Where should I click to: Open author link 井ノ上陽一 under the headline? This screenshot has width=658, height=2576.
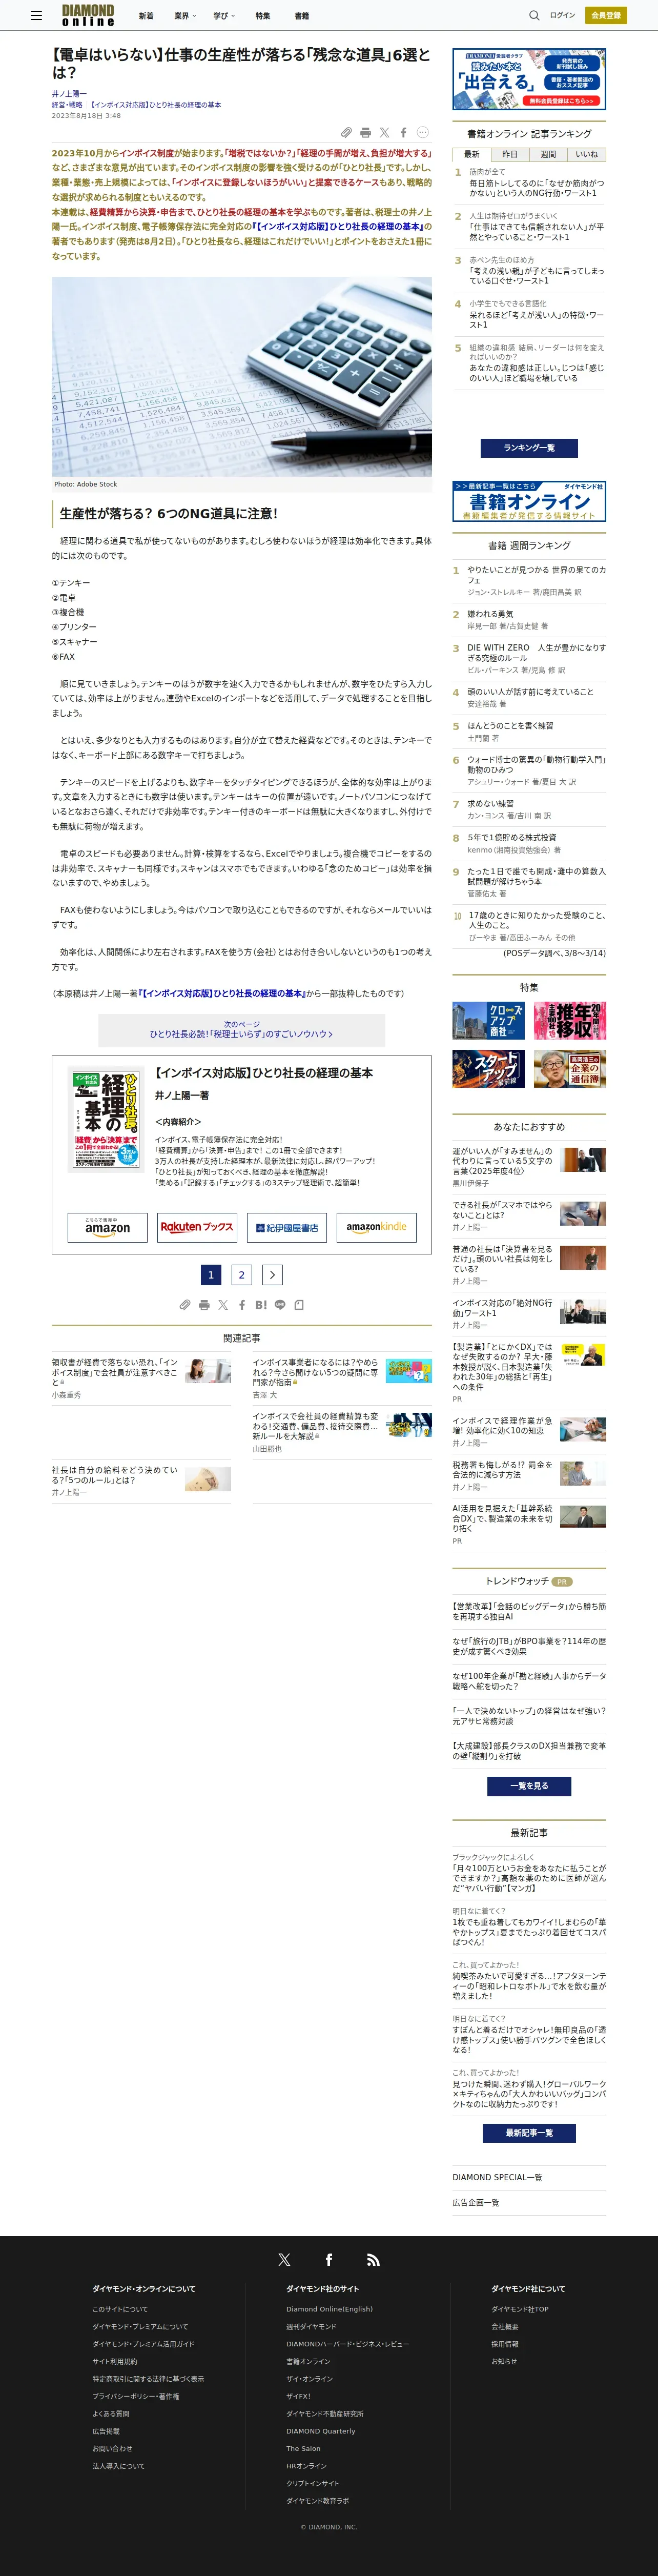click(69, 94)
